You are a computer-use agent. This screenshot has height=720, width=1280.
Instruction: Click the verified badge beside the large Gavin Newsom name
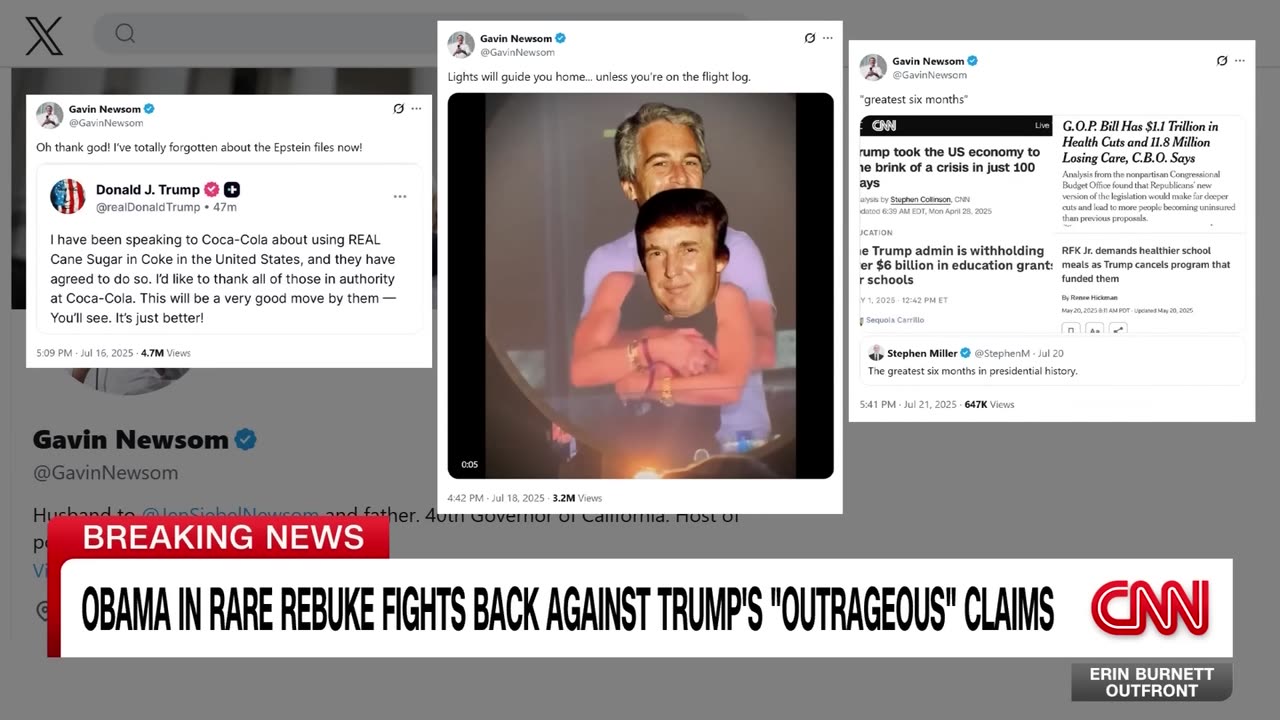coord(246,439)
